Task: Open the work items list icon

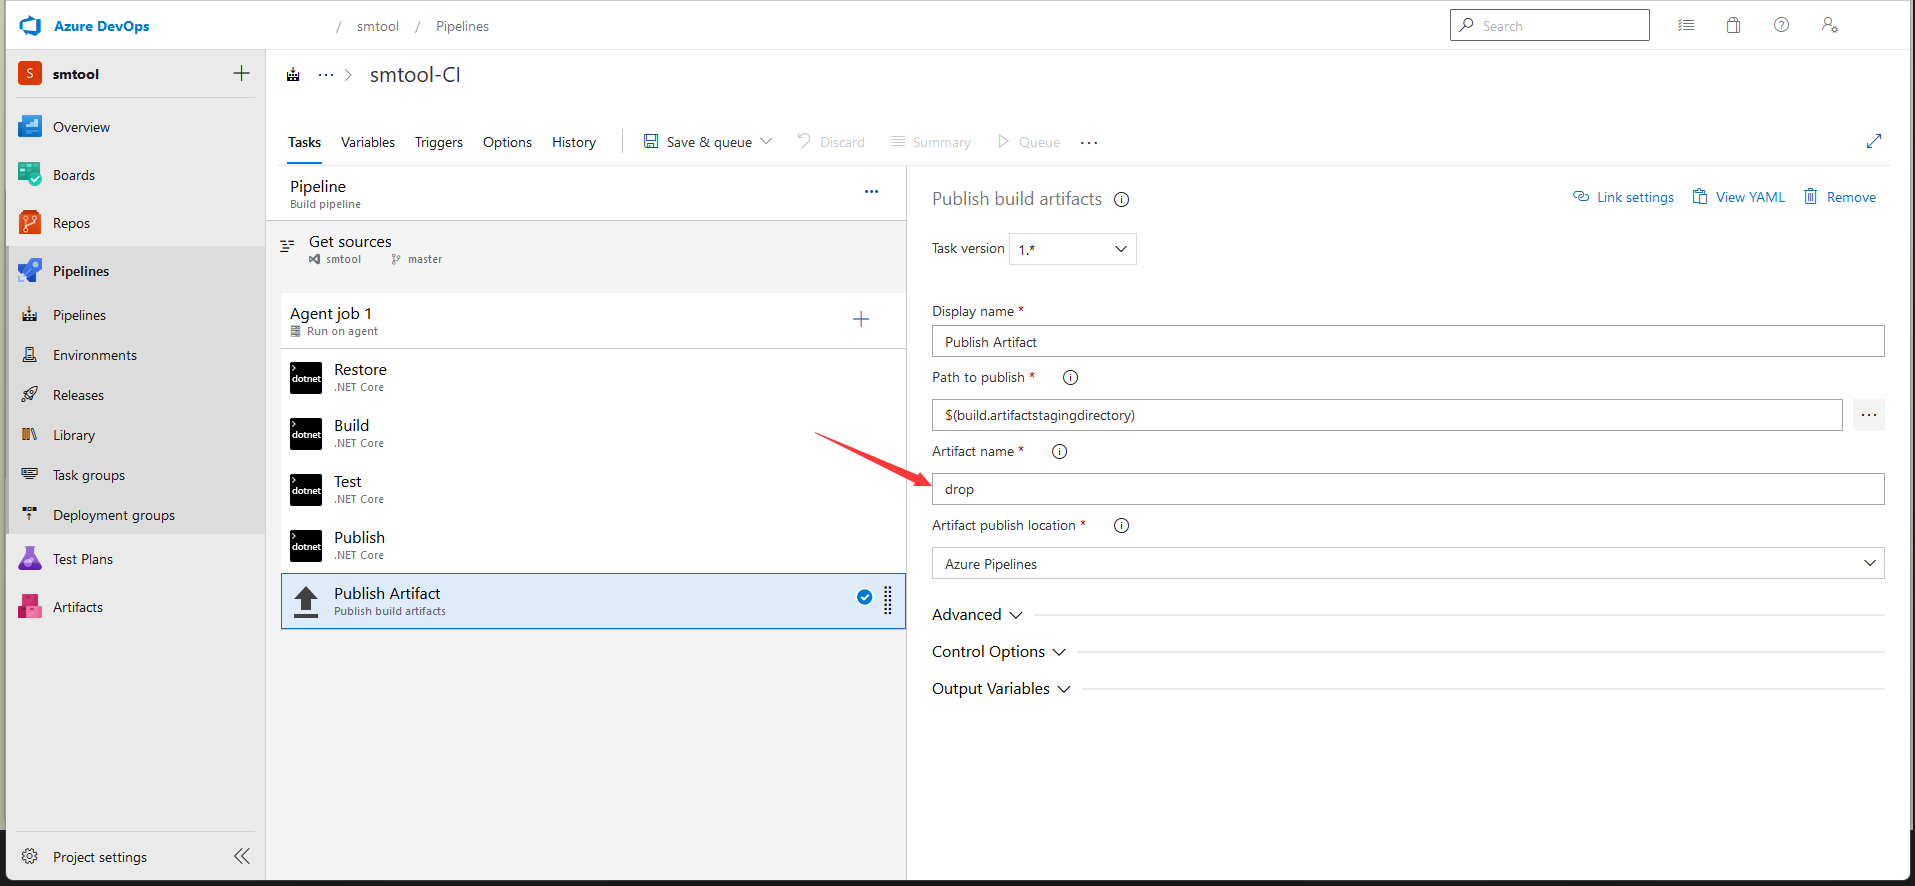Action: tap(1686, 26)
